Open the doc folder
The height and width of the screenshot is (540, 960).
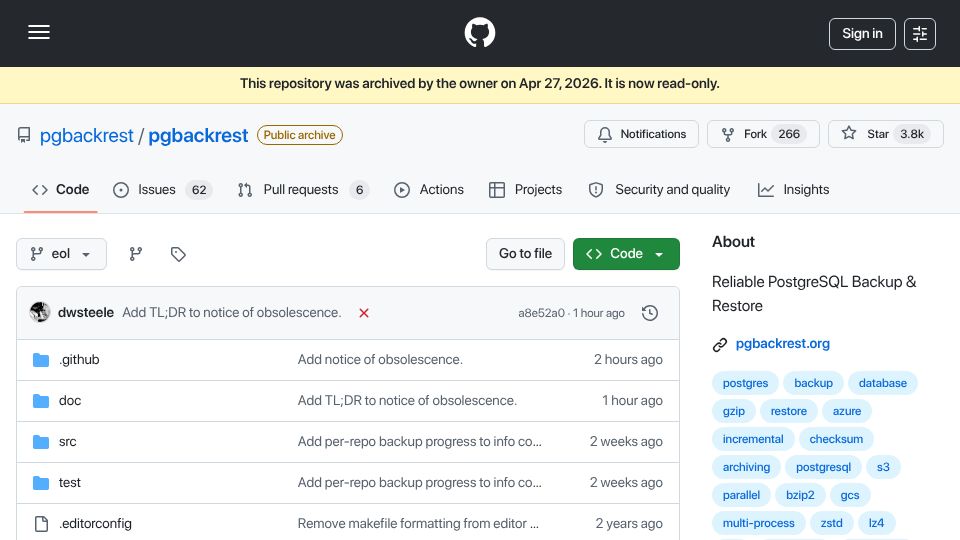pyautogui.click(x=70, y=400)
